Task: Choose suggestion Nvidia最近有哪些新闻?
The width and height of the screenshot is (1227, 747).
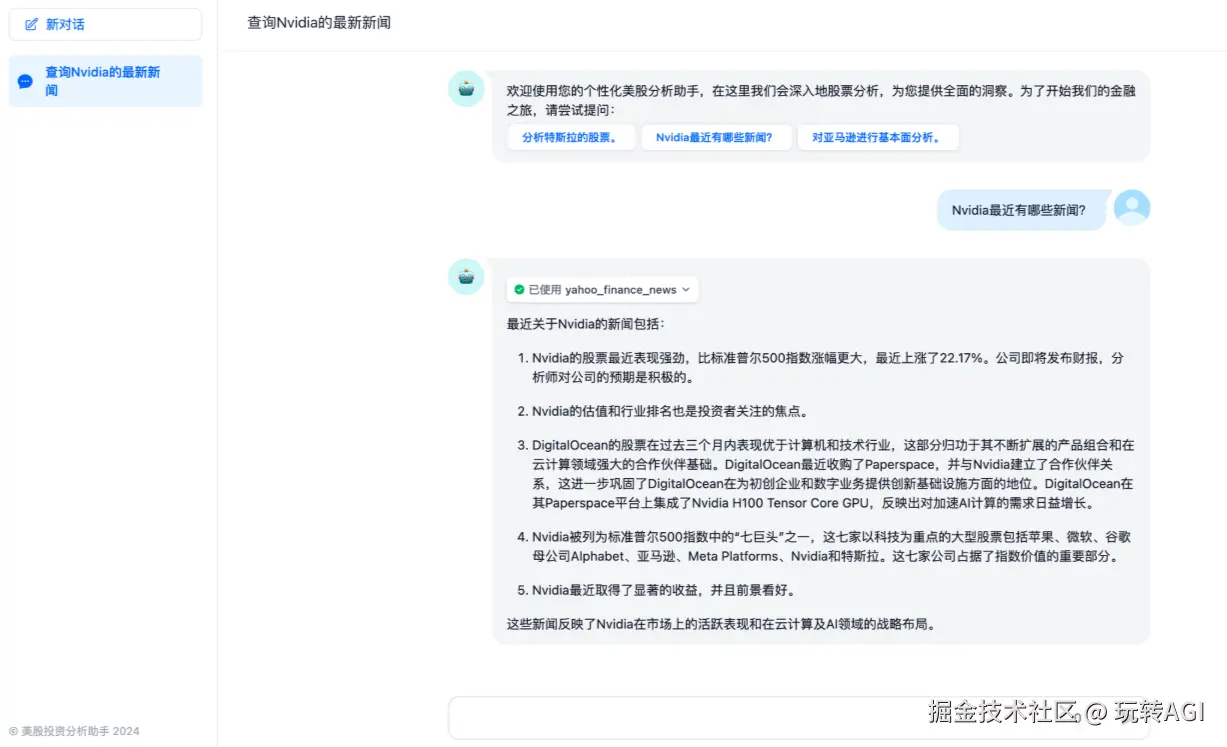Action: point(716,138)
